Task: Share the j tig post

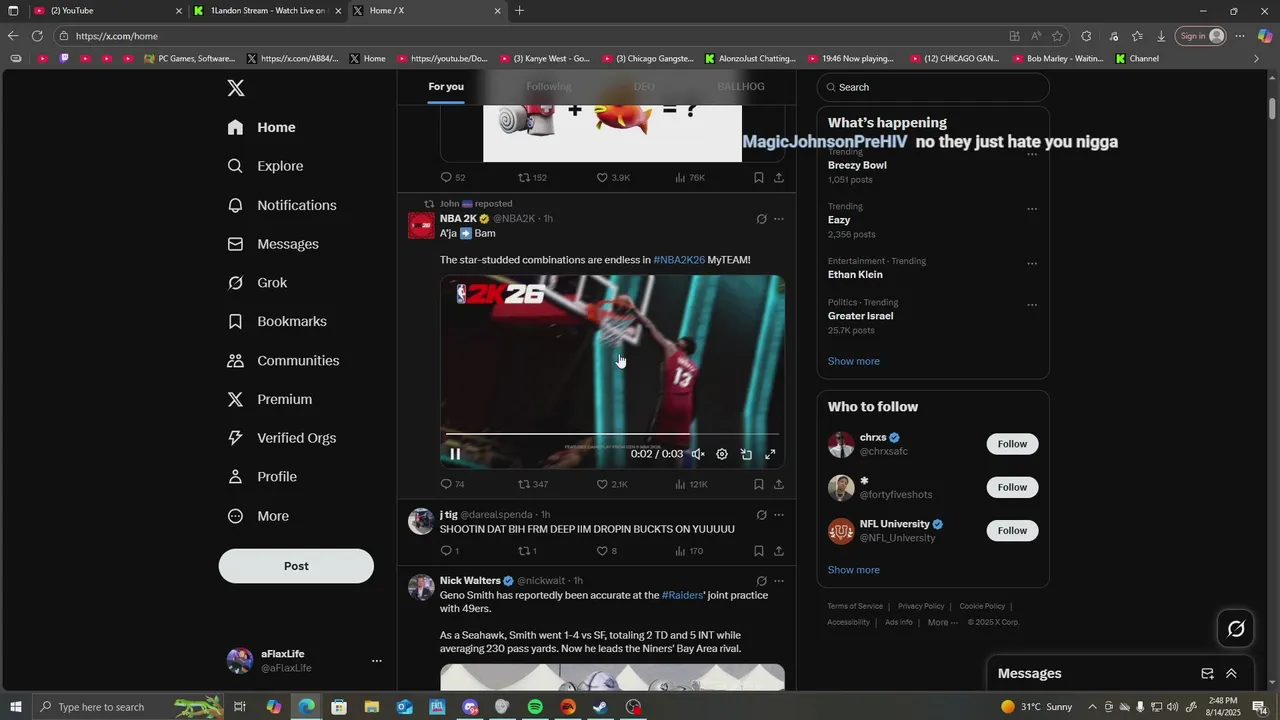Action: (779, 551)
